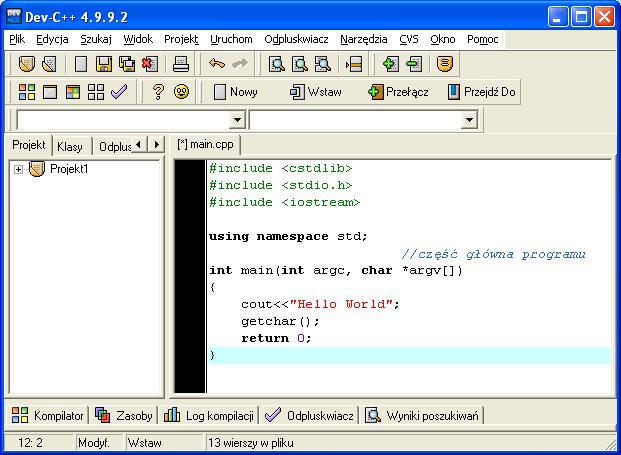Switch to Klasy side tab
The image size is (621, 455).
coord(70,147)
